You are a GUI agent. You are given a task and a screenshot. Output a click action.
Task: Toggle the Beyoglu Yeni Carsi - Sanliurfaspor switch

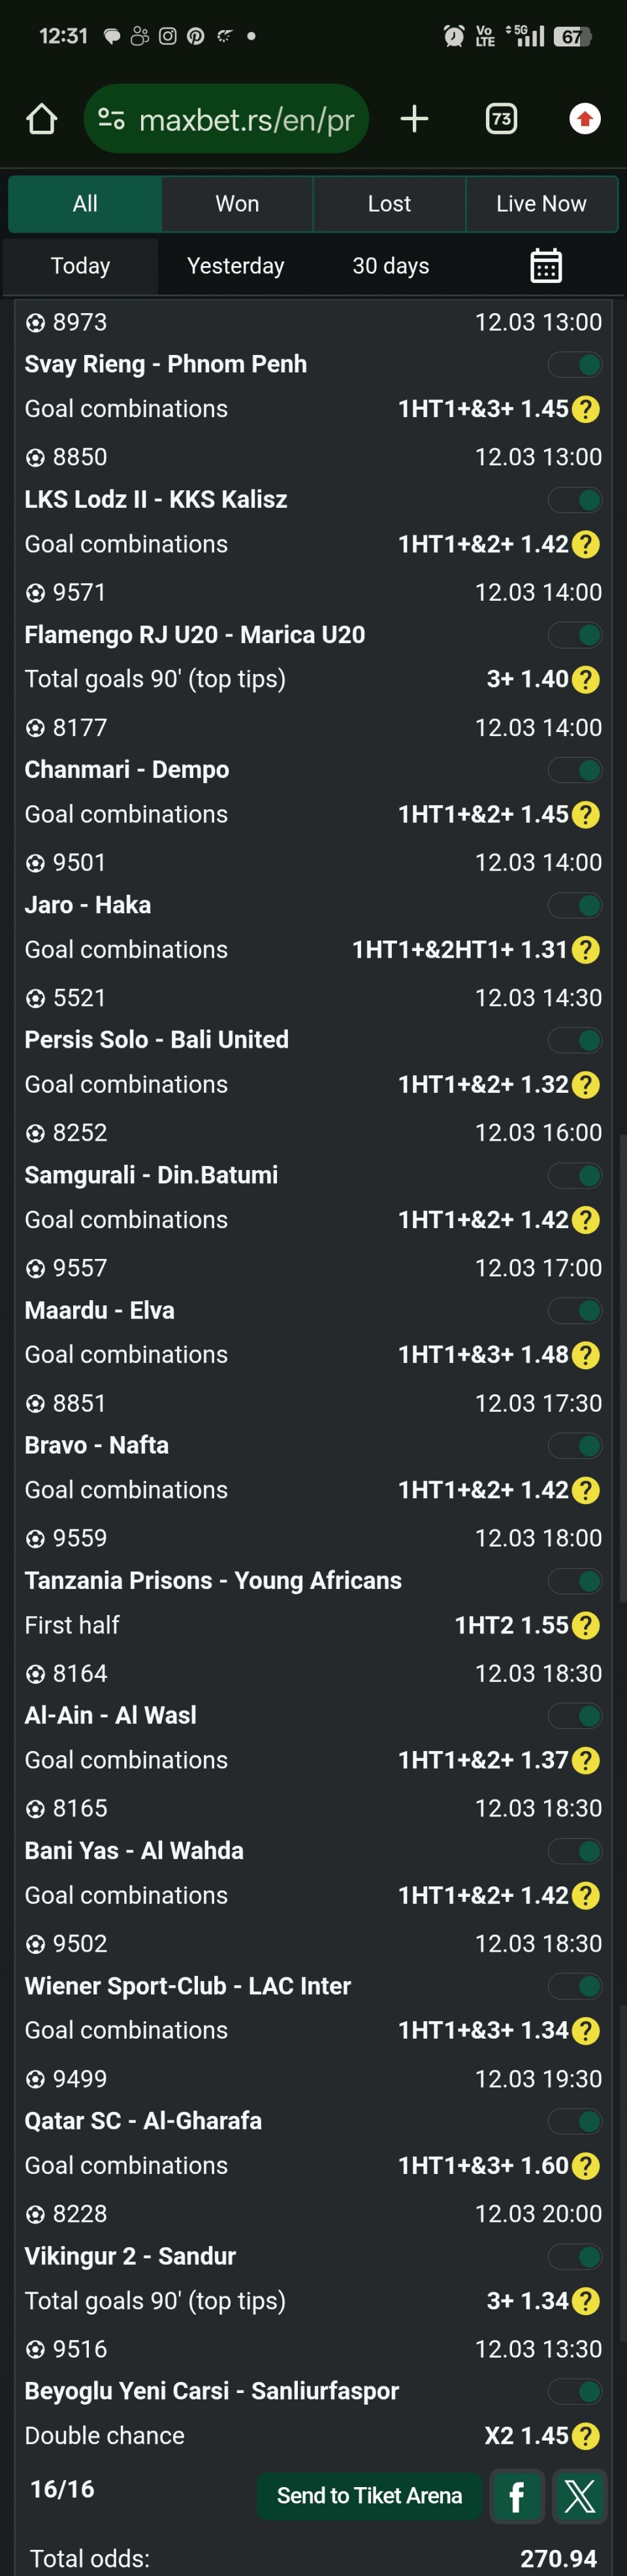[578, 2392]
